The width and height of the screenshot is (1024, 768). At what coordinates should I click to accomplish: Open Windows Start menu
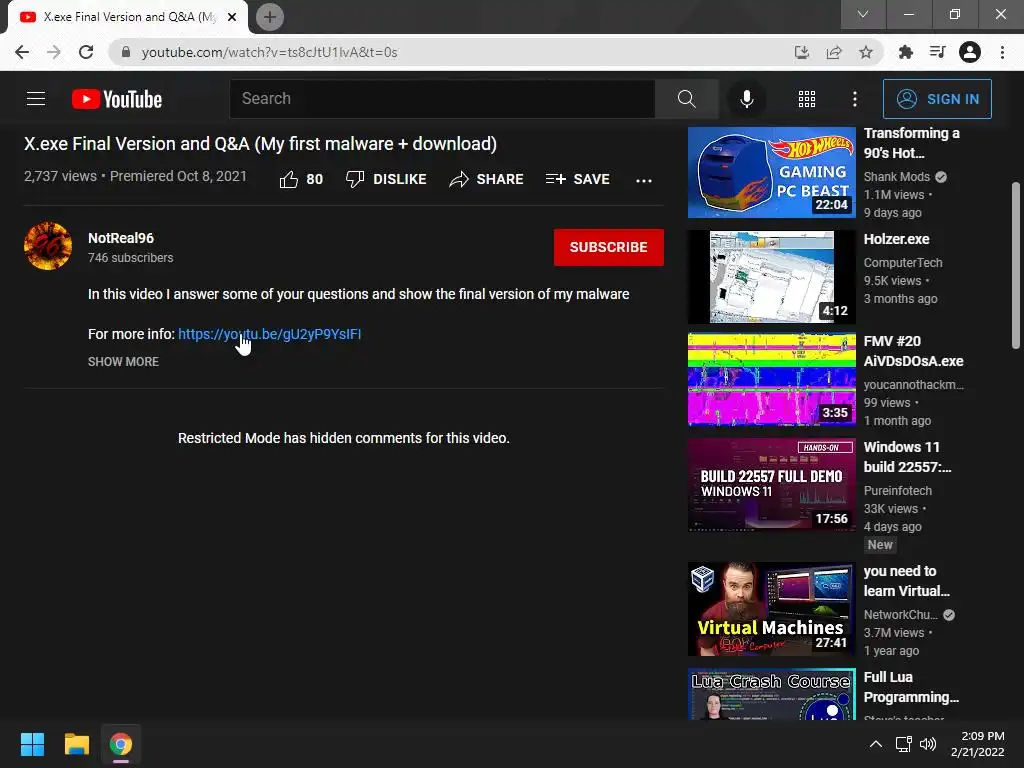pos(32,744)
